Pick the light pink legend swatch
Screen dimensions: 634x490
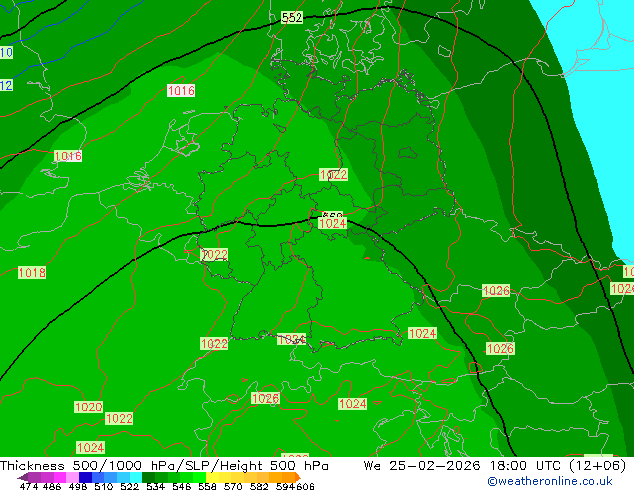(x=72, y=477)
